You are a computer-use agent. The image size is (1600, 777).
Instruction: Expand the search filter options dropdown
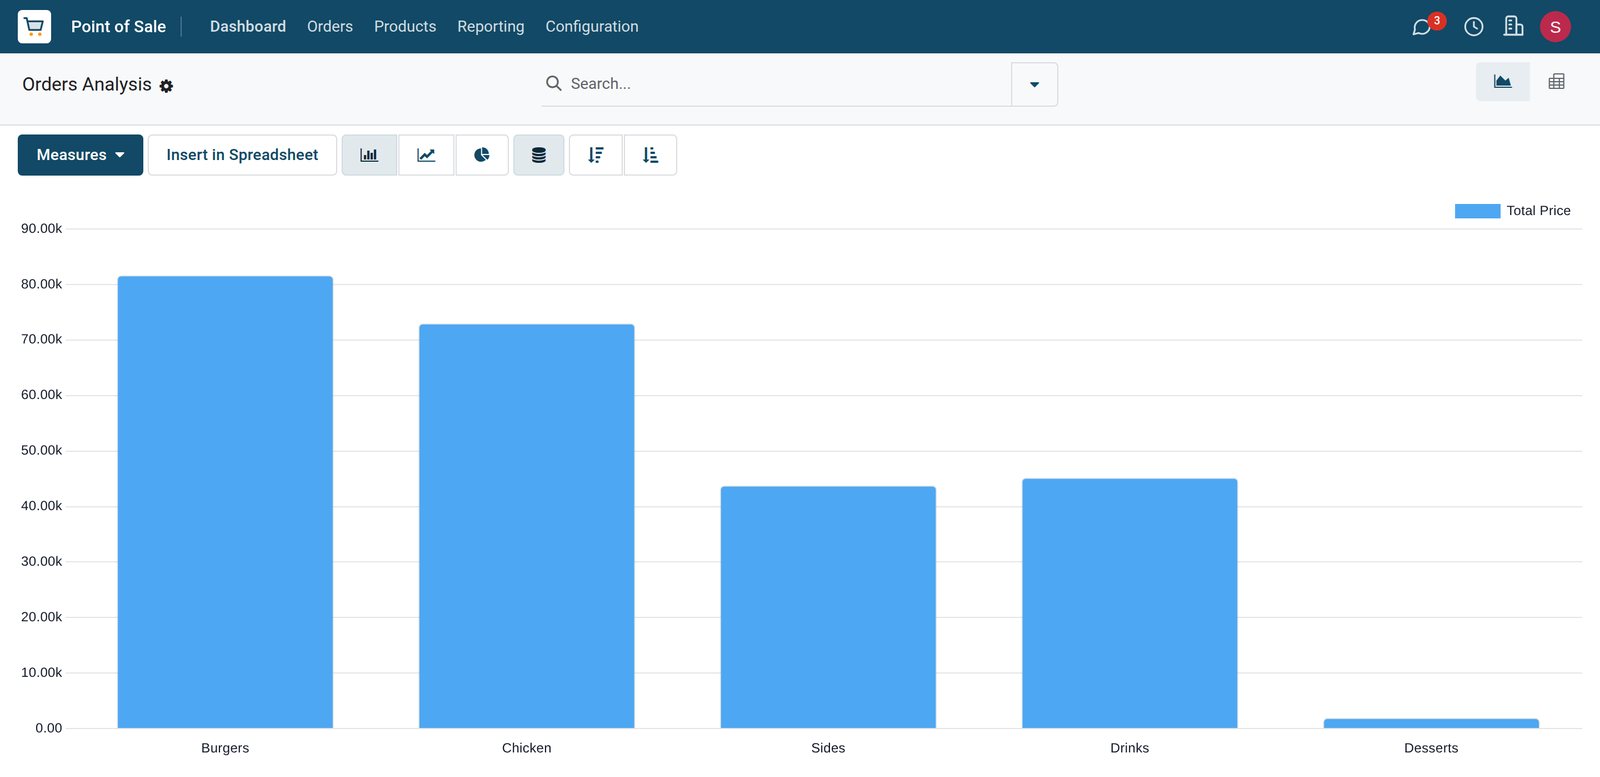click(1034, 84)
